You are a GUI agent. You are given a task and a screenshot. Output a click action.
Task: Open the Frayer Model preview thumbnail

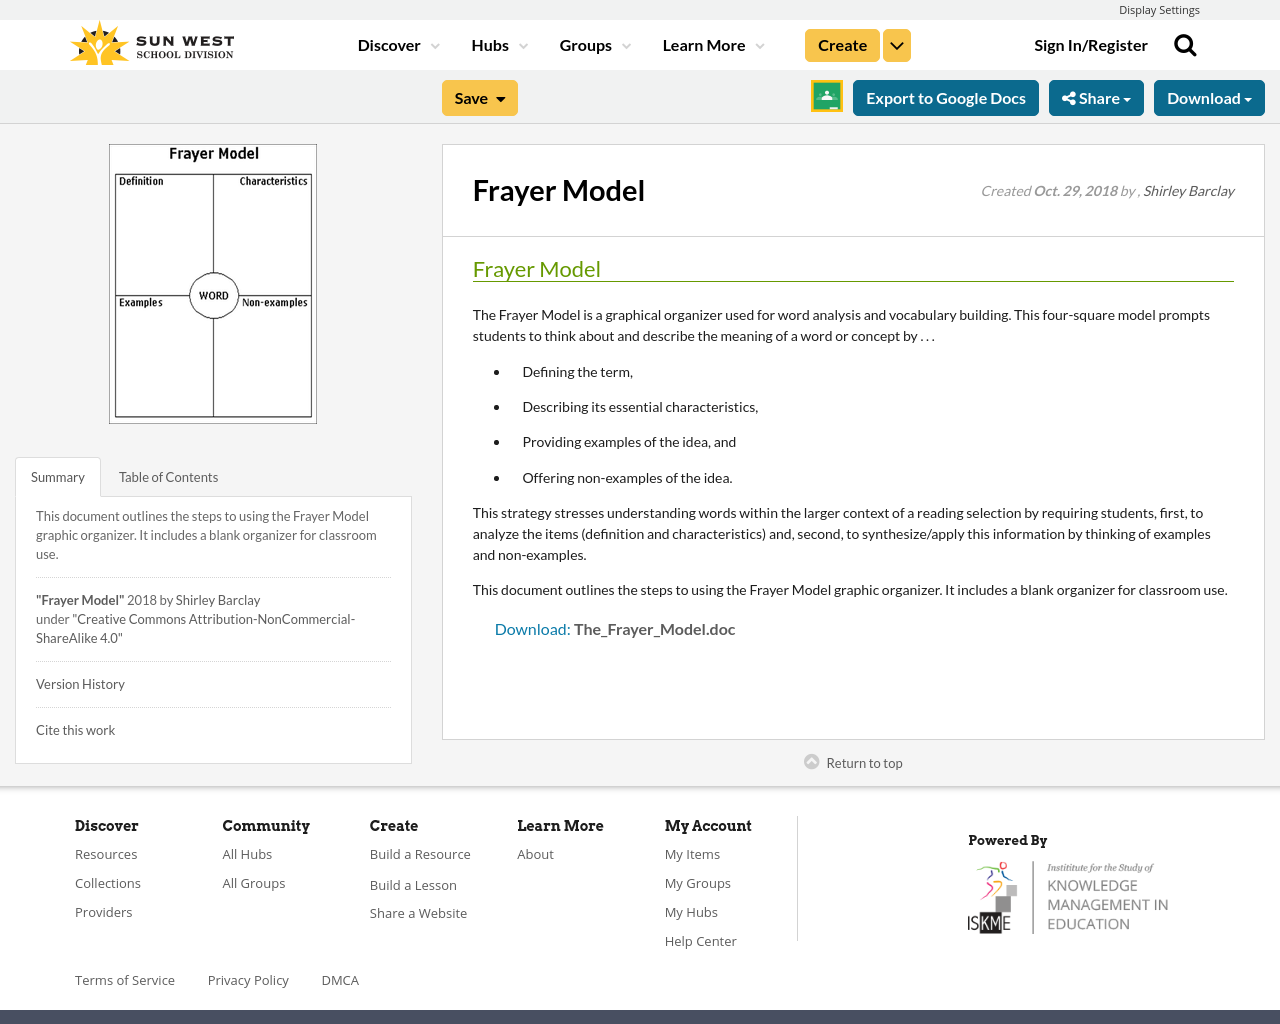213,283
